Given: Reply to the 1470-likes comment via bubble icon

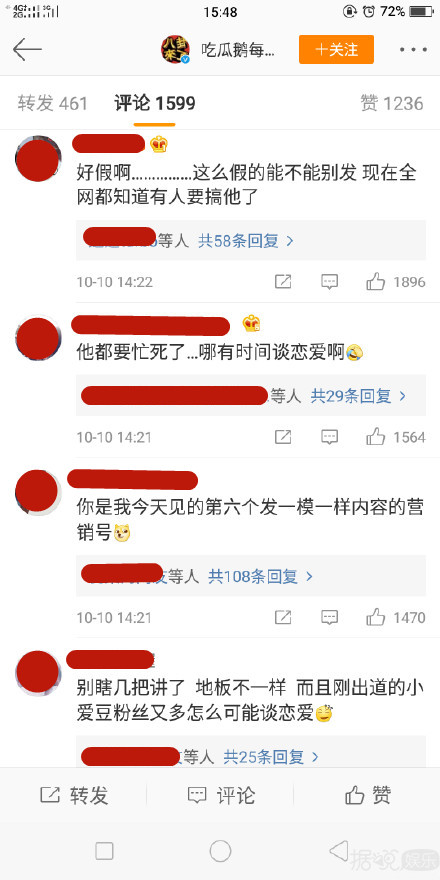Looking at the screenshot, I should (329, 617).
